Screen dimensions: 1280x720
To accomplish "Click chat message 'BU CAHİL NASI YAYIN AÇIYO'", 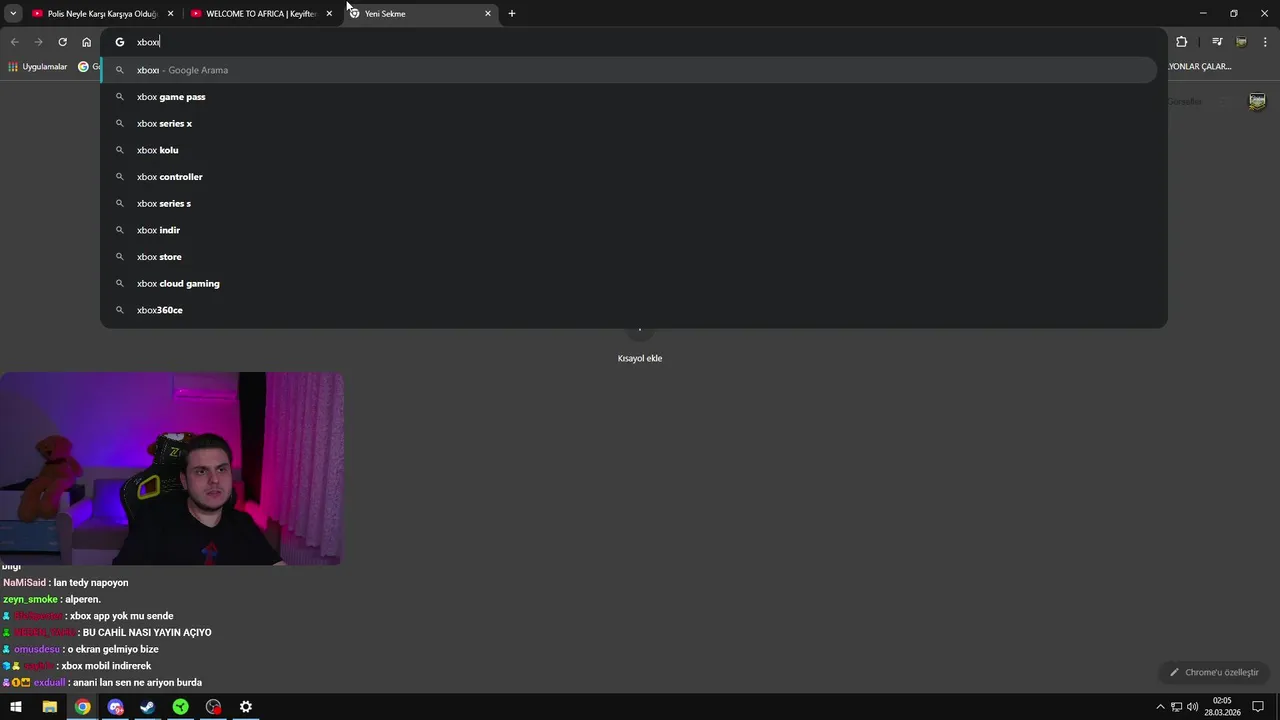I will pos(147,633).
